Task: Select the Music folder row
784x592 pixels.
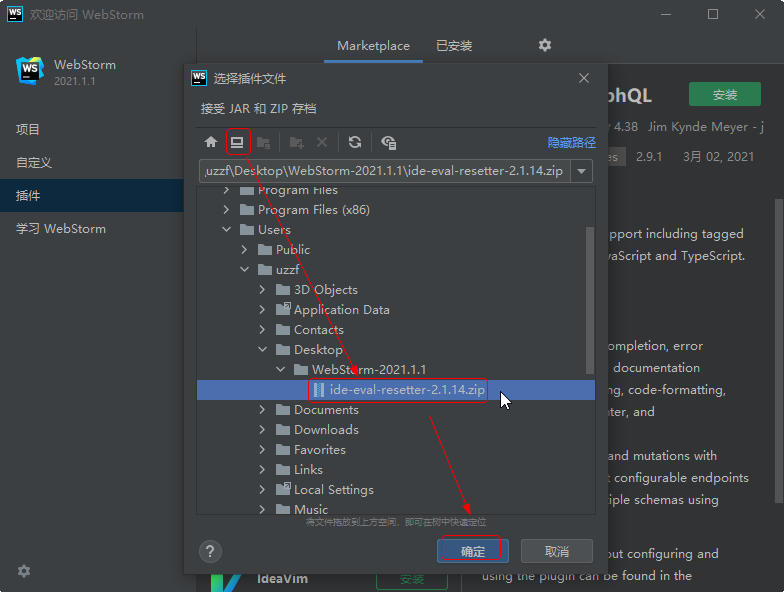Action: (396, 508)
